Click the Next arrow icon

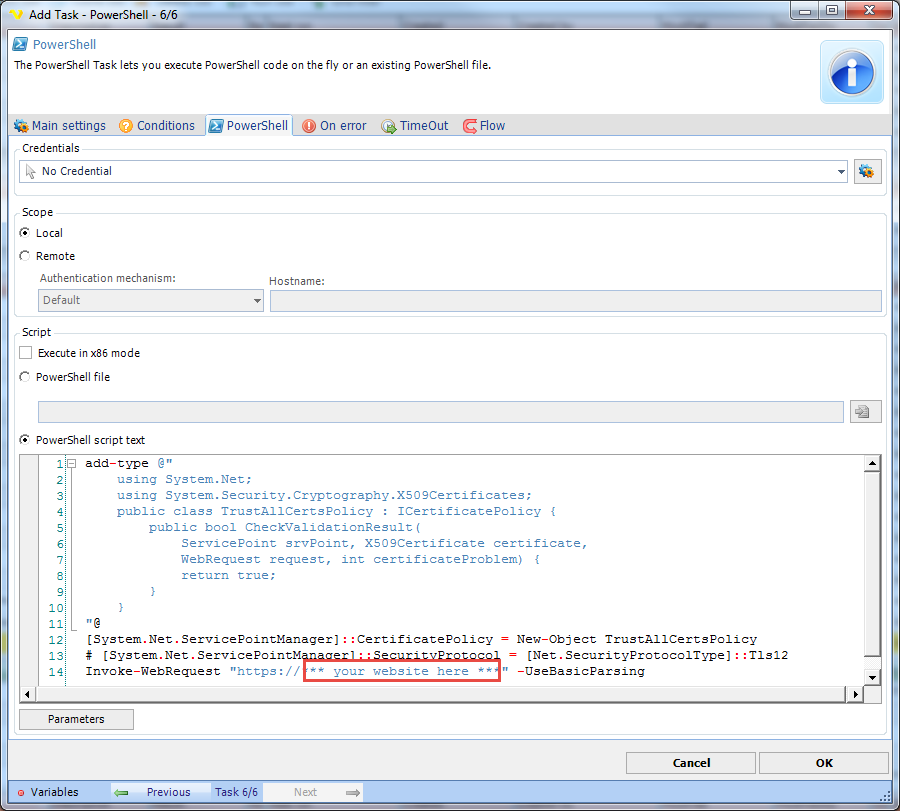pos(352,792)
